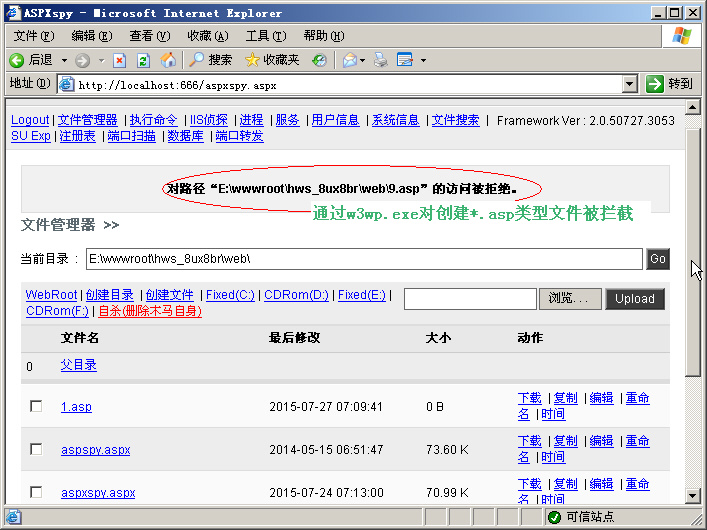This screenshot has width=707, height=530.
Task: Follow the 执行命令 link
Action: click(154, 120)
